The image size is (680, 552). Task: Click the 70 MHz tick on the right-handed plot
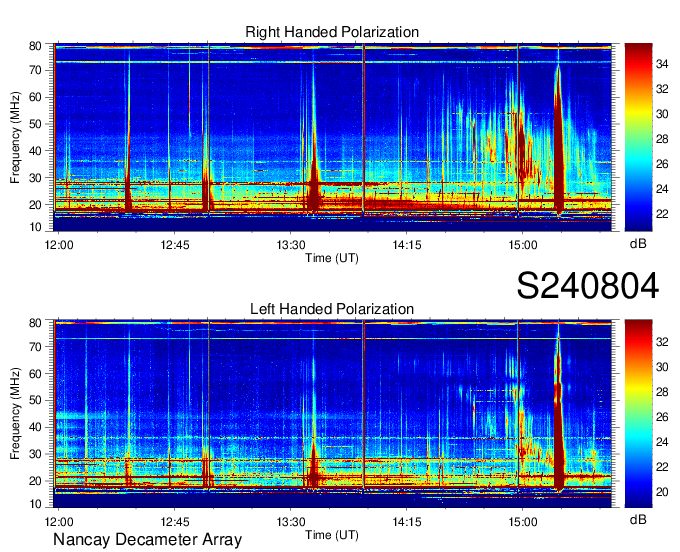pyautogui.click(x=35, y=70)
